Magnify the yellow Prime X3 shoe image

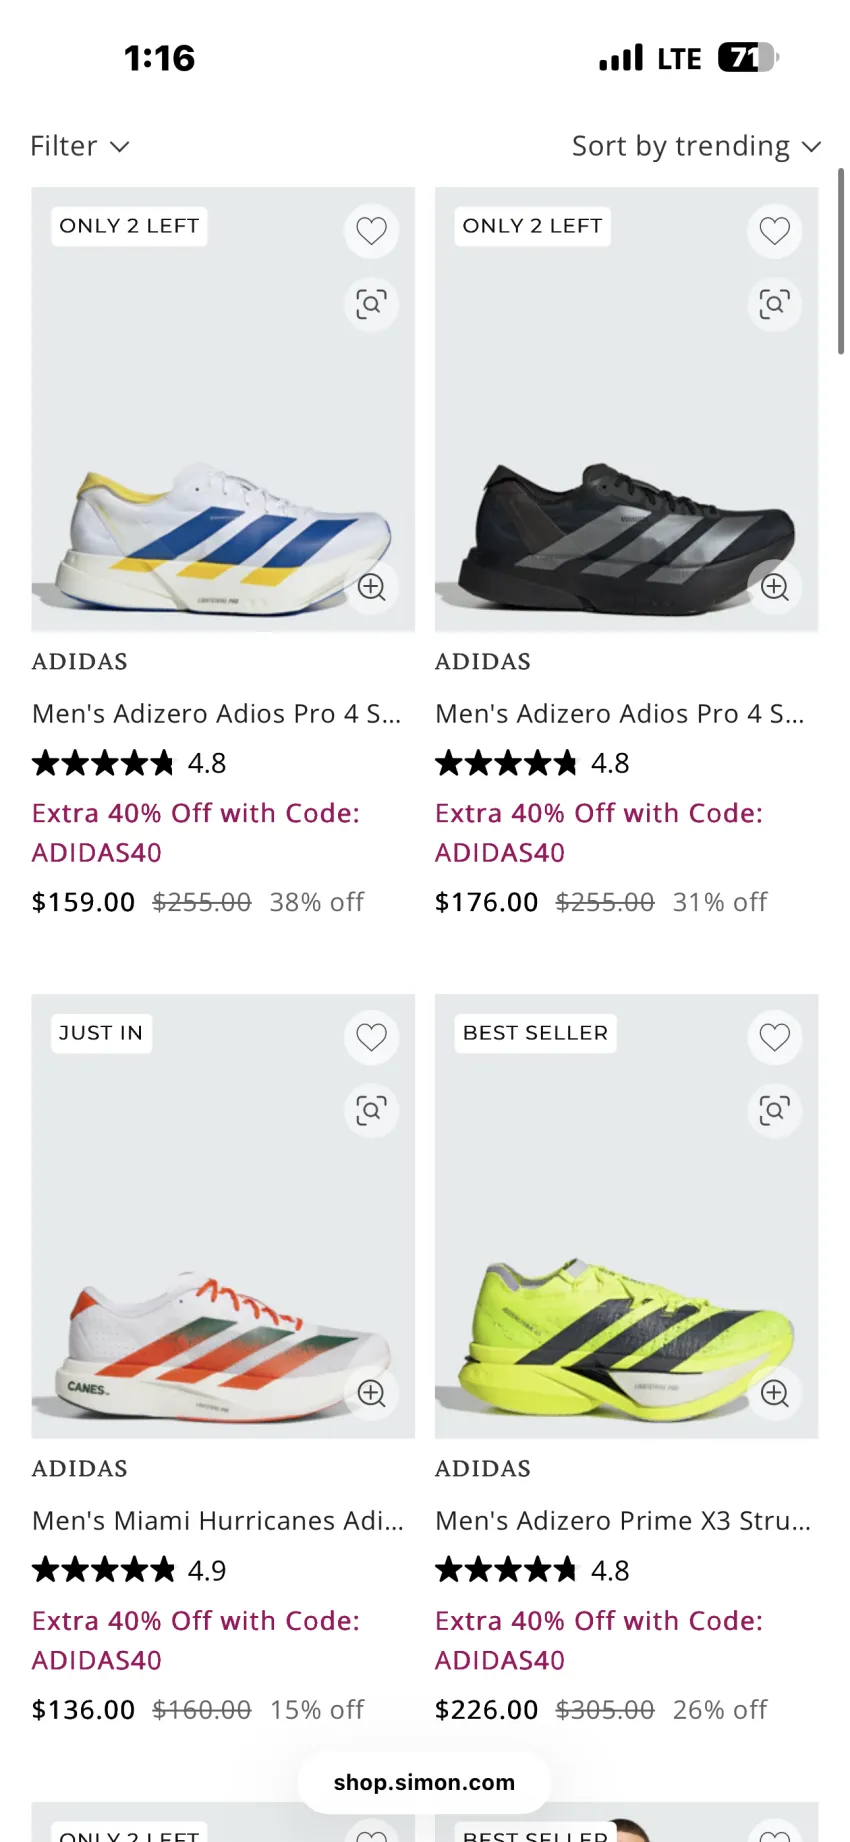click(774, 1393)
